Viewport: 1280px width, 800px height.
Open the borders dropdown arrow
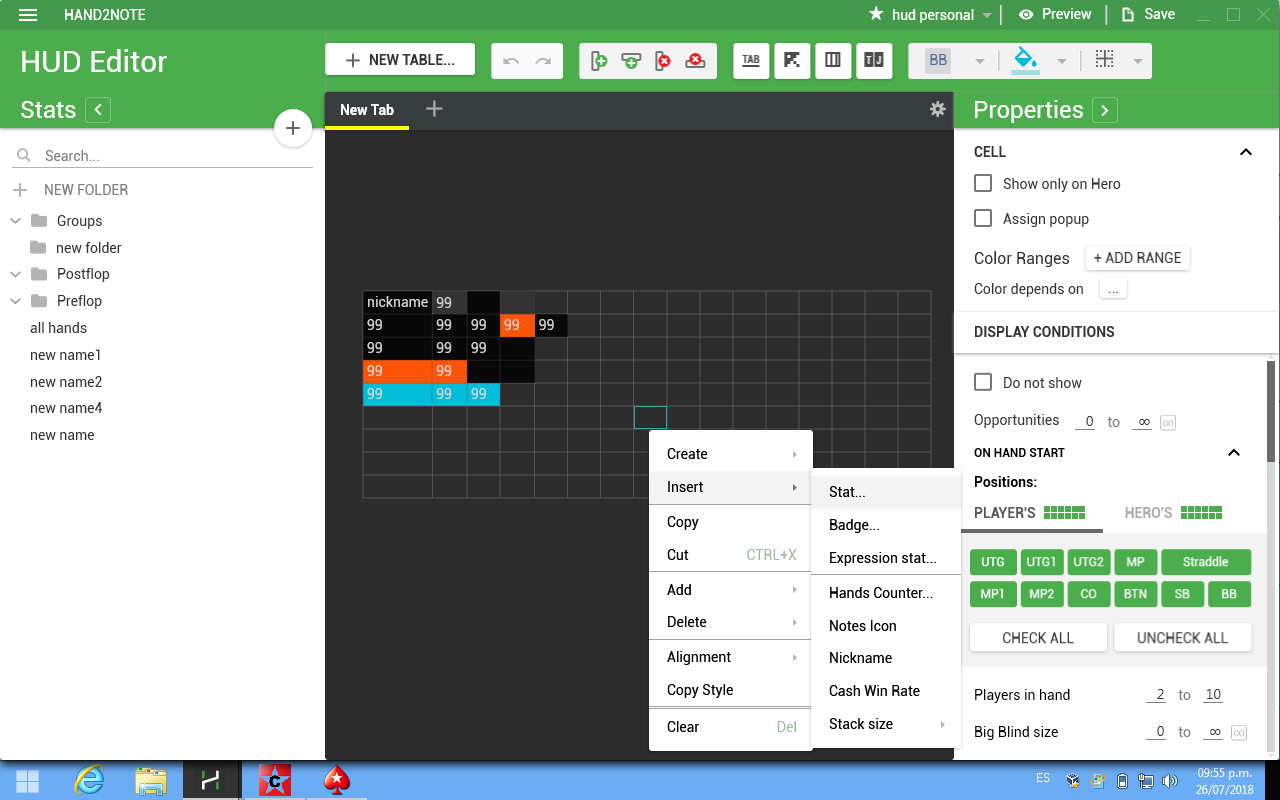[1138, 61]
